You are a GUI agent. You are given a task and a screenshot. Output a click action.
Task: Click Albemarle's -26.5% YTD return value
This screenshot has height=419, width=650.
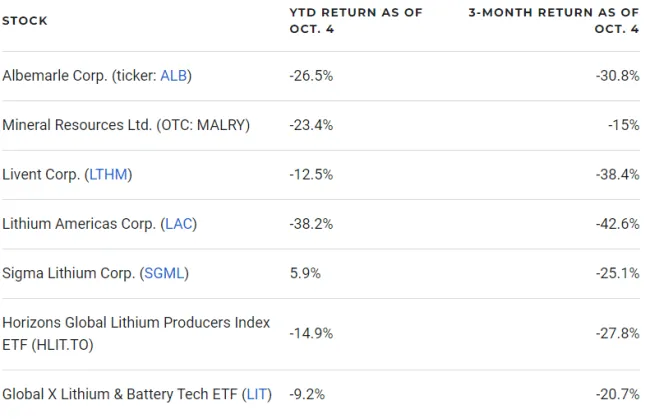tap(310, 76)
